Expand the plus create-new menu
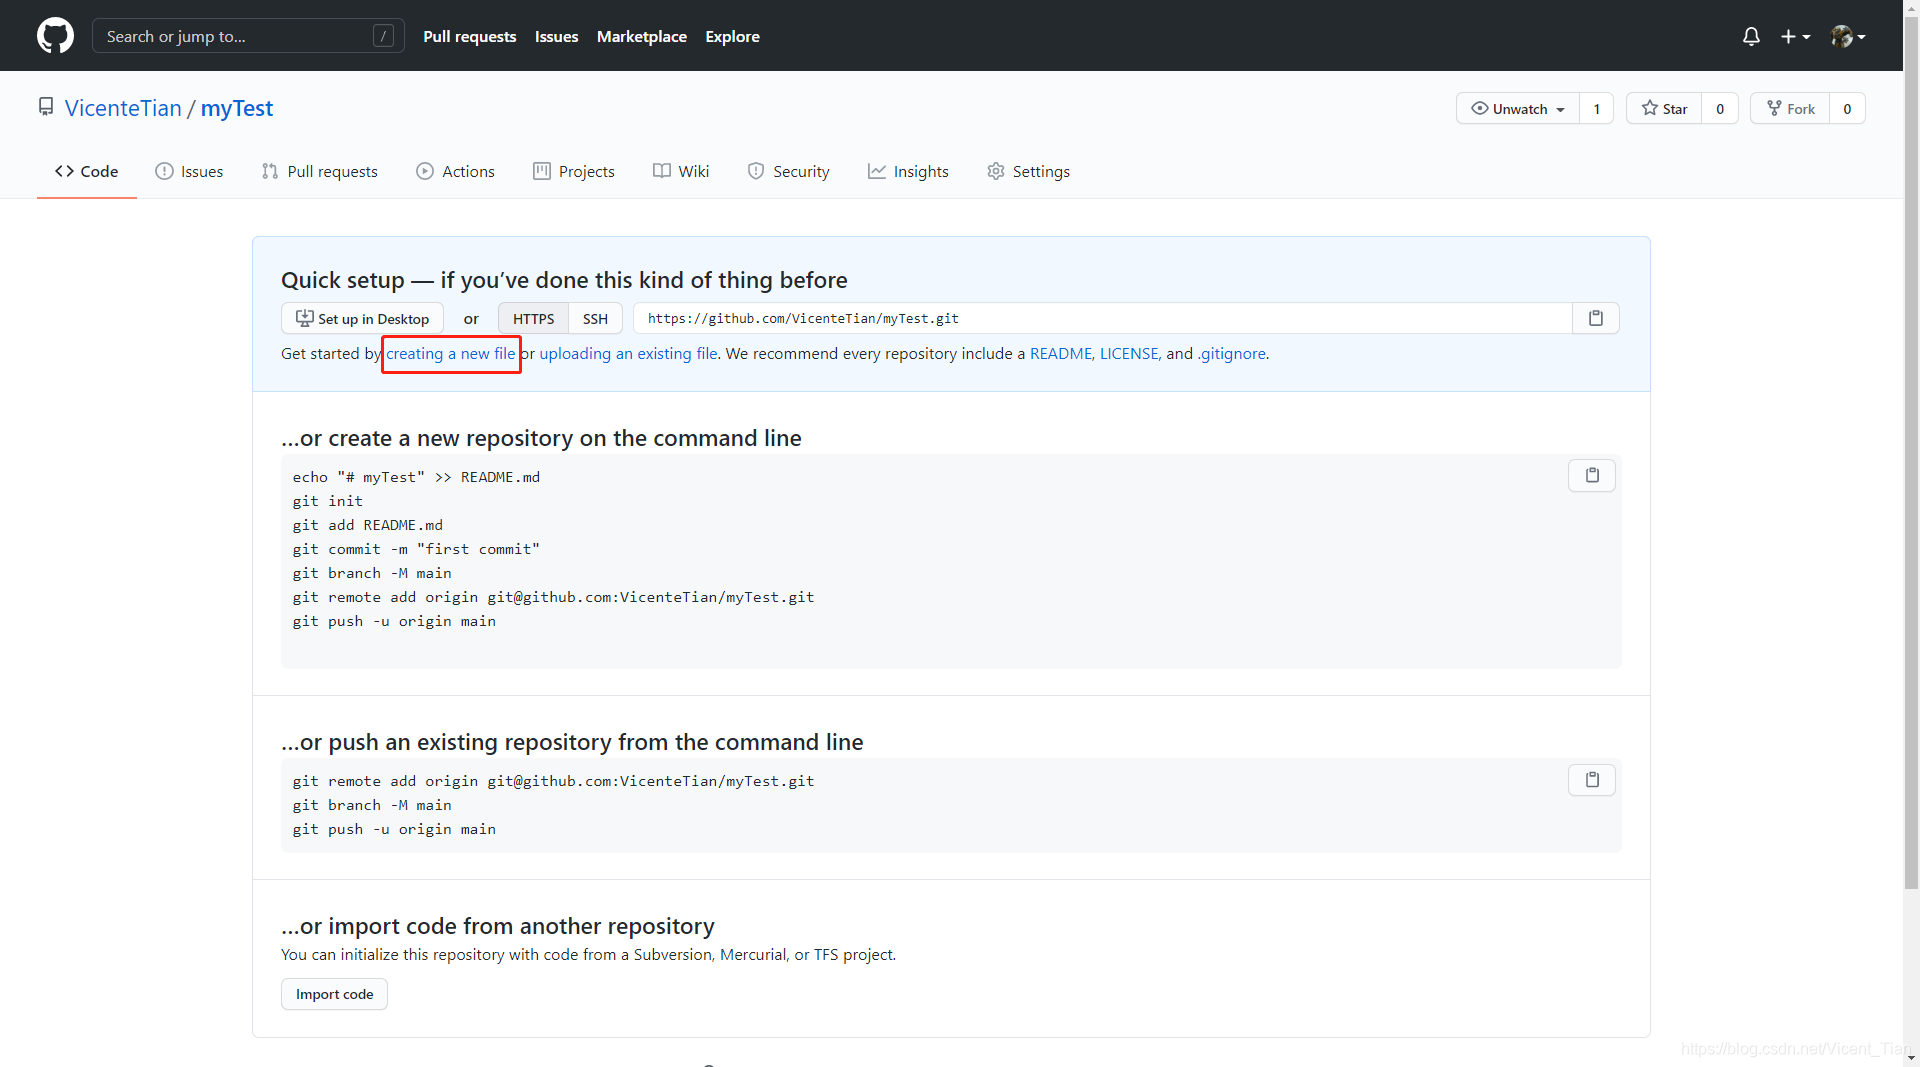Viewport: 1920px width, 1067px height. pos(1795,37)
